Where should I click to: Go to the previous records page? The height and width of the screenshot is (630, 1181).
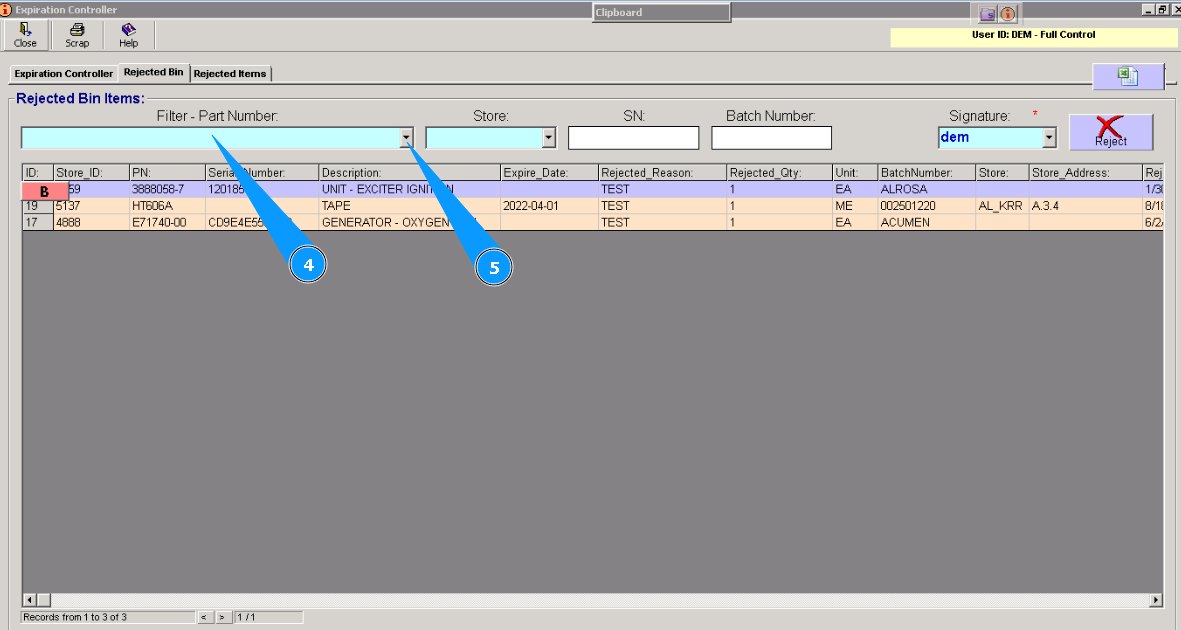[204, 617]
